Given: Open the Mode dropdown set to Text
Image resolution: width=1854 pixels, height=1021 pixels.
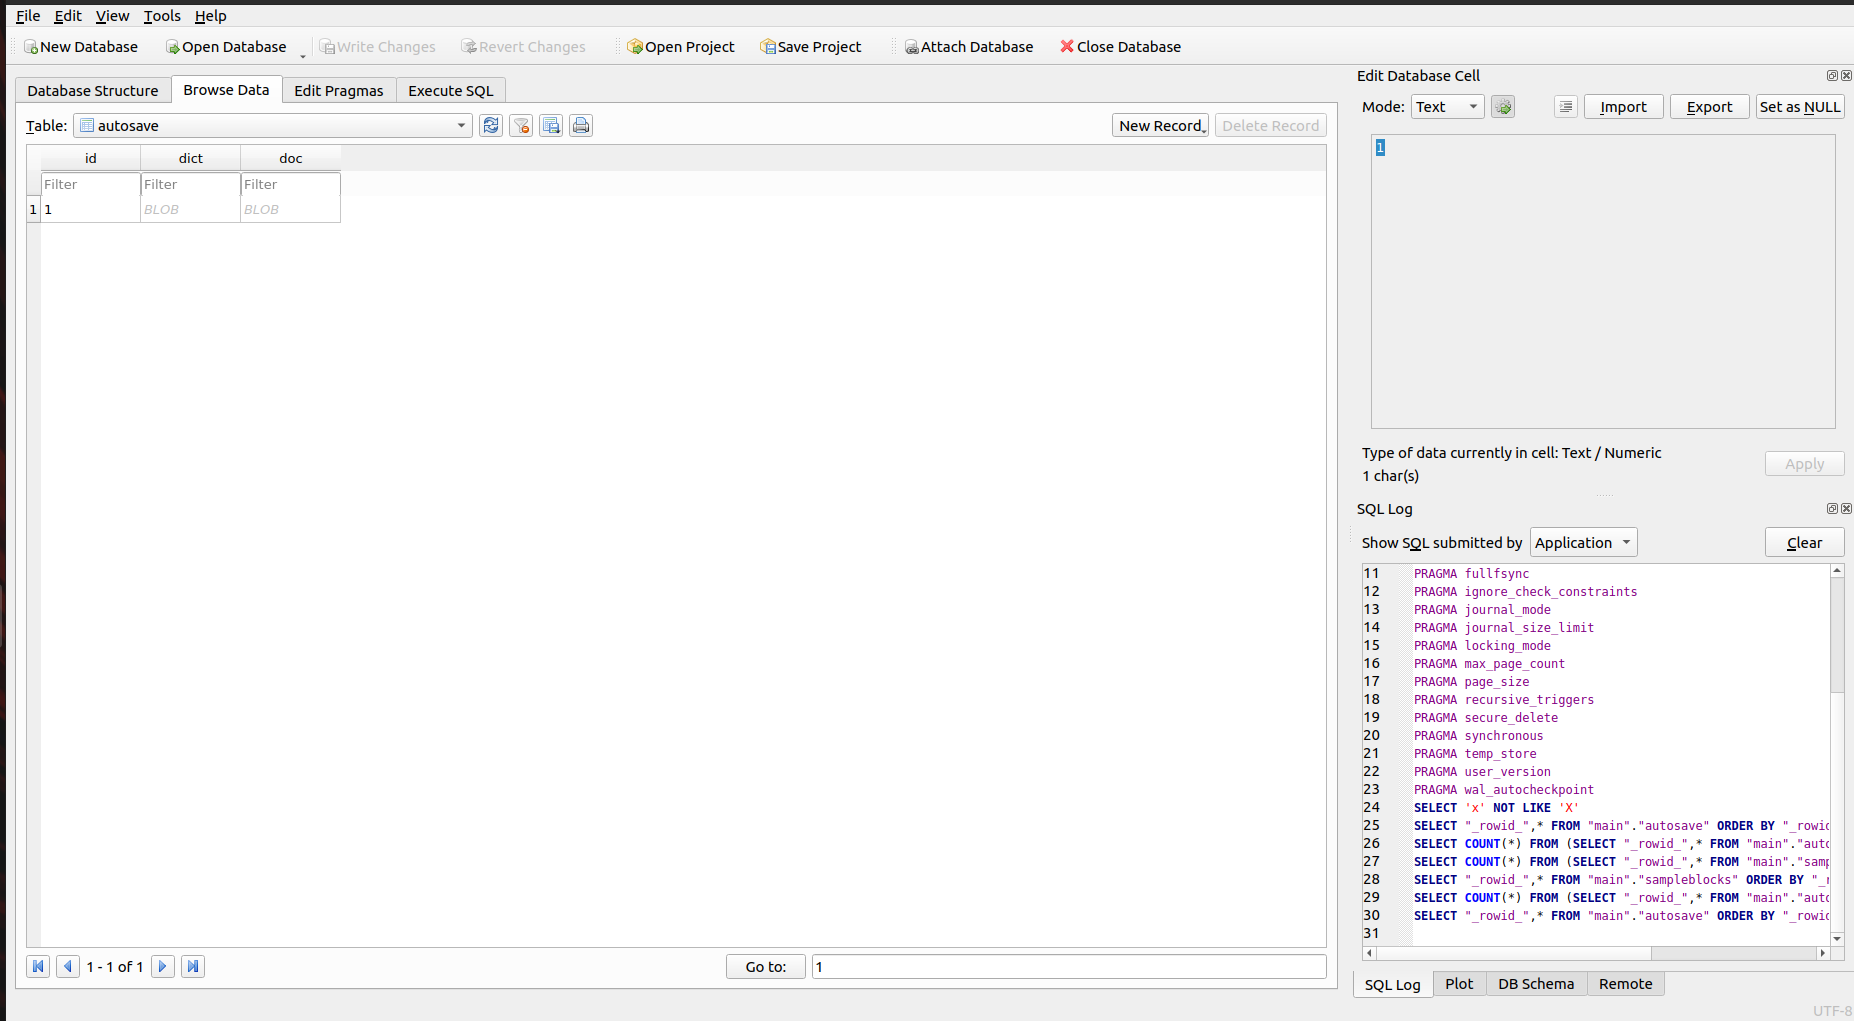Looking at the screenshot, I should 1447,106.
